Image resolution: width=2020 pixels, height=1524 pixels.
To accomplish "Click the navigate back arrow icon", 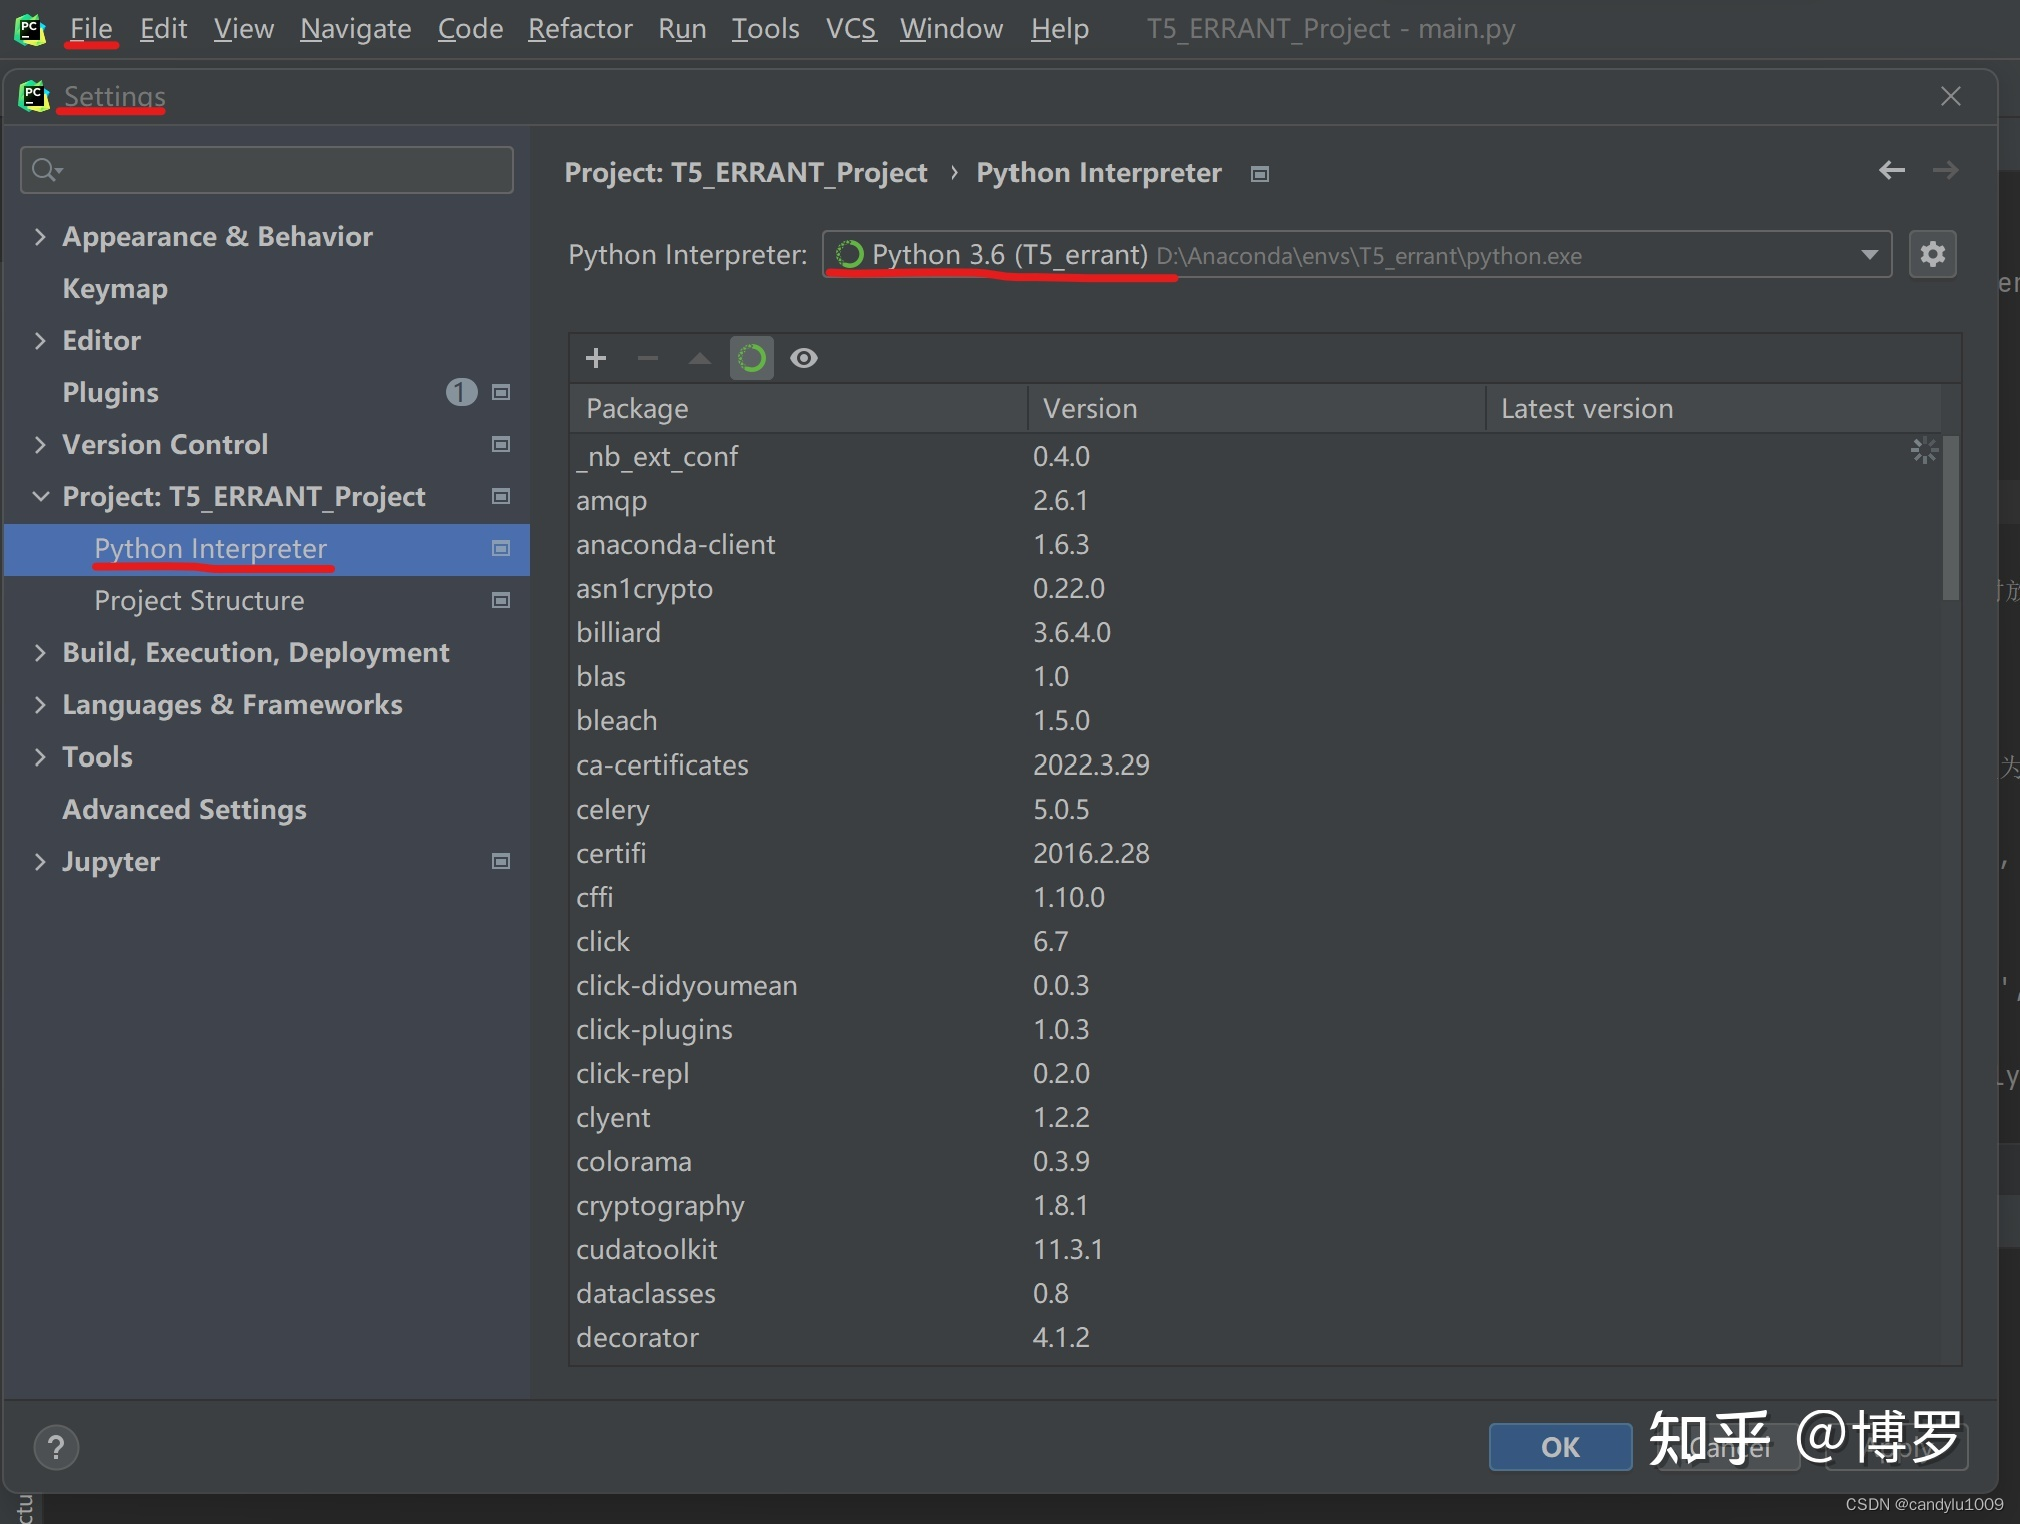I will click(x=1890, y=173).
